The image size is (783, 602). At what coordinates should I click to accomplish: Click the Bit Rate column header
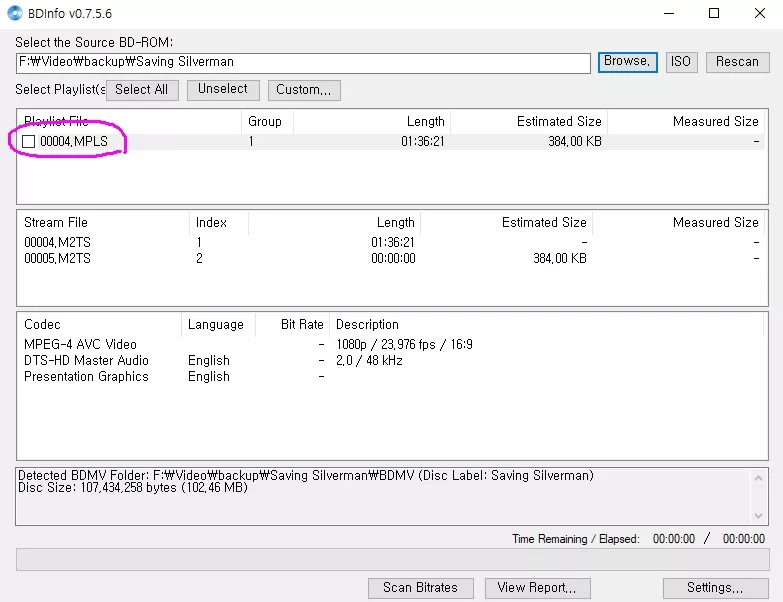click(292, 325)
